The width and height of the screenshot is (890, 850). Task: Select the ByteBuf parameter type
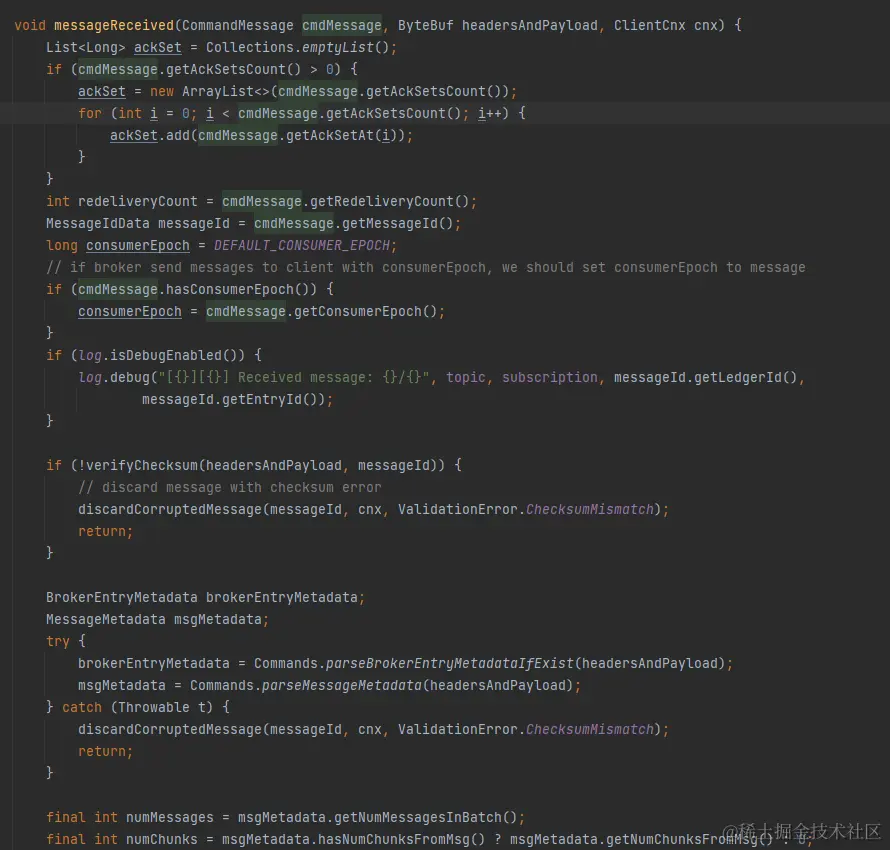tap(425, 26)
